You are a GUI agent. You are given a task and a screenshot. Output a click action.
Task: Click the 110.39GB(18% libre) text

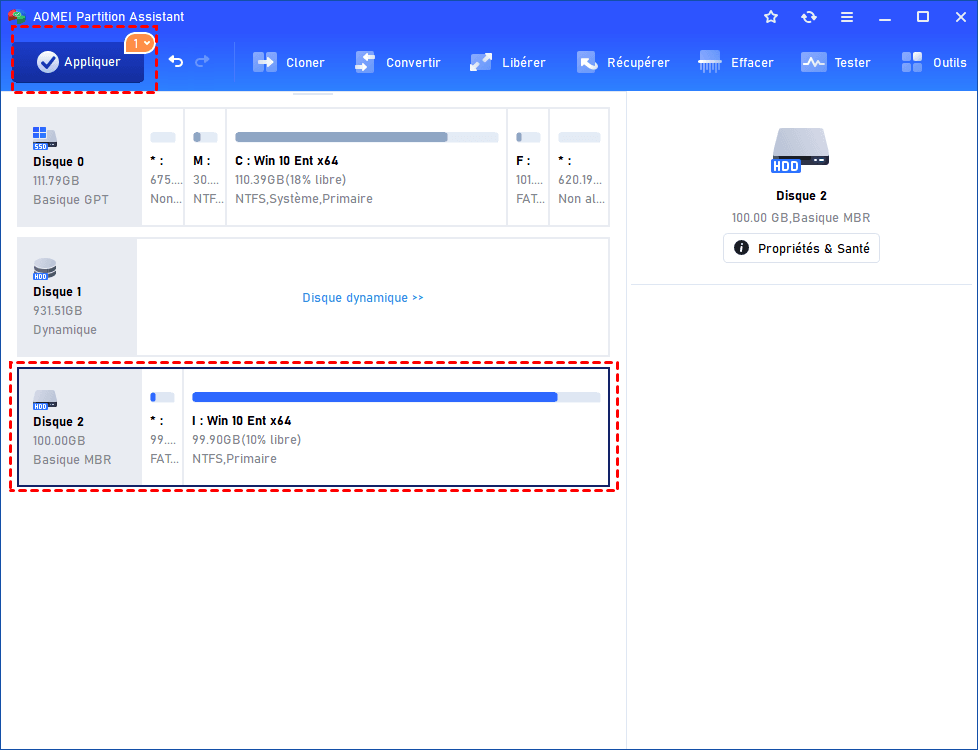[291, 180]
